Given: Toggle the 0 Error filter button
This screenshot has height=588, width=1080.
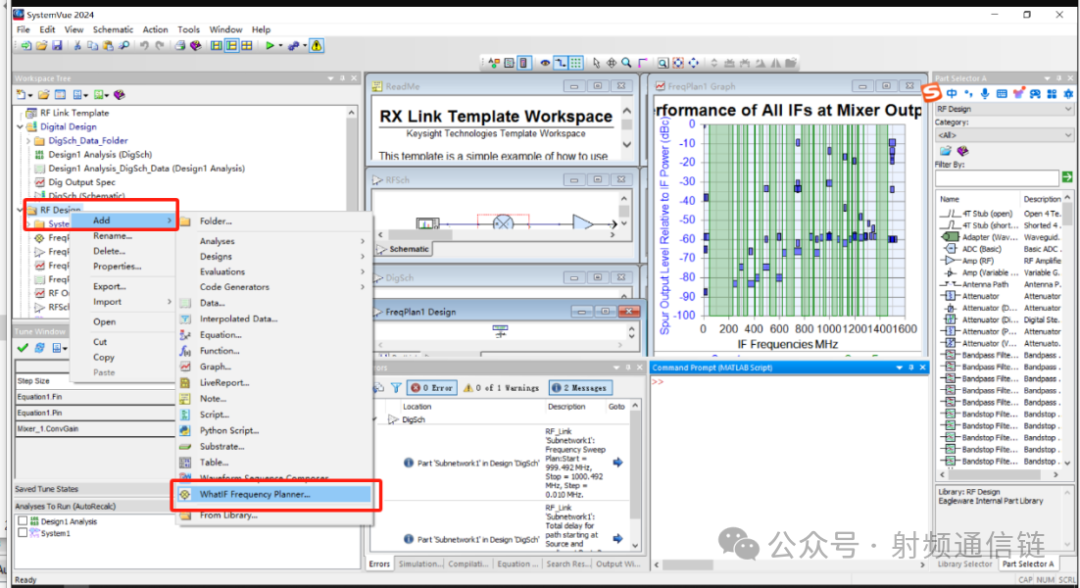Looking at the screenshot, I should point(432,388).
